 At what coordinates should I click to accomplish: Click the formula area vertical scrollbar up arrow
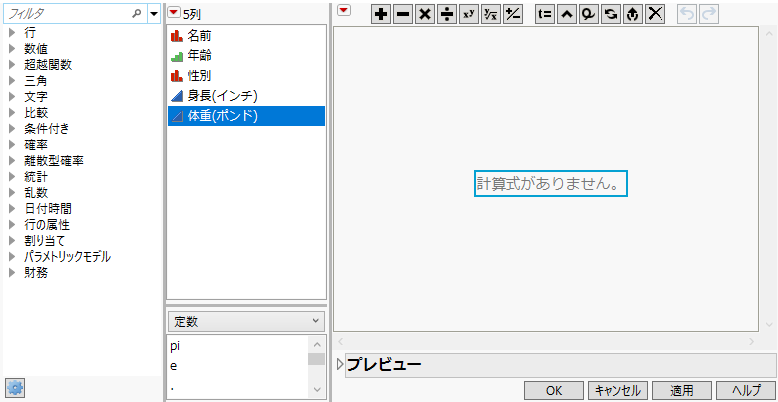click(x=770, y=34)
